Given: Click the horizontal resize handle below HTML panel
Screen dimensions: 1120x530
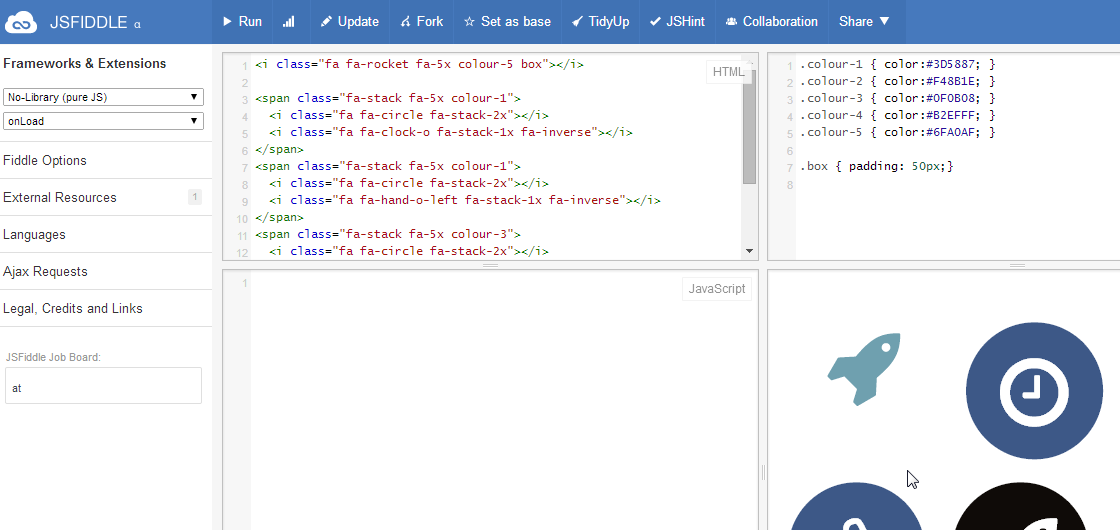Looking at the screenshot, I should click(490, 265).
